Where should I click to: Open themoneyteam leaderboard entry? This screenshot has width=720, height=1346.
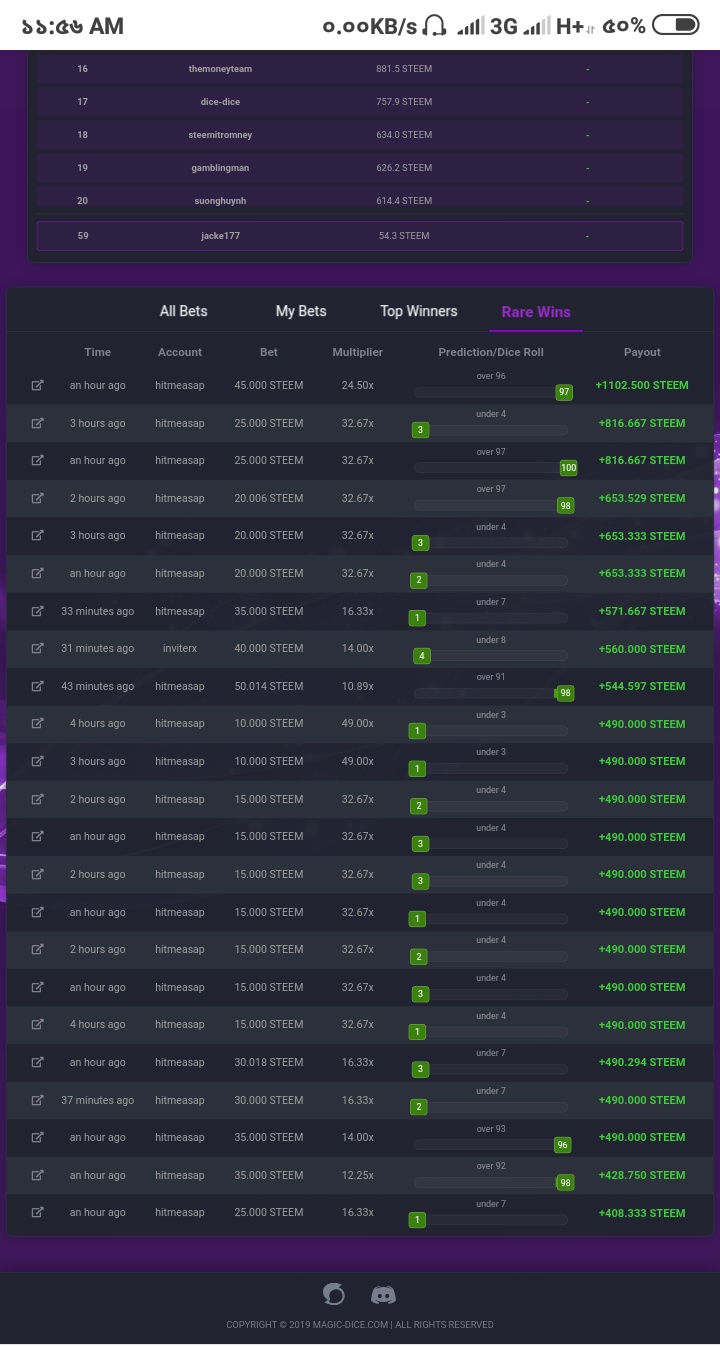pyautogui.click(x=220, y=69)
